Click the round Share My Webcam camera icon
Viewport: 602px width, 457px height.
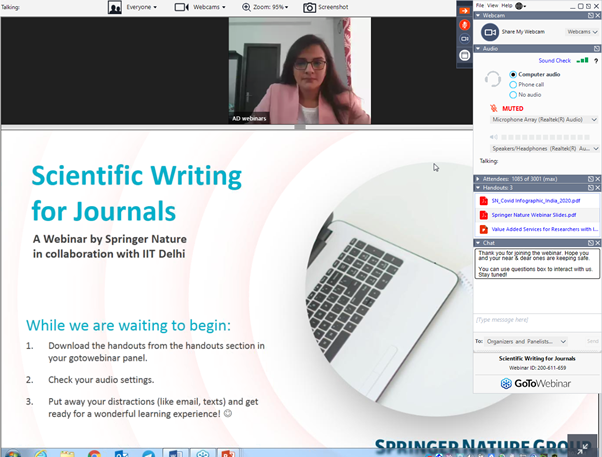490,32
